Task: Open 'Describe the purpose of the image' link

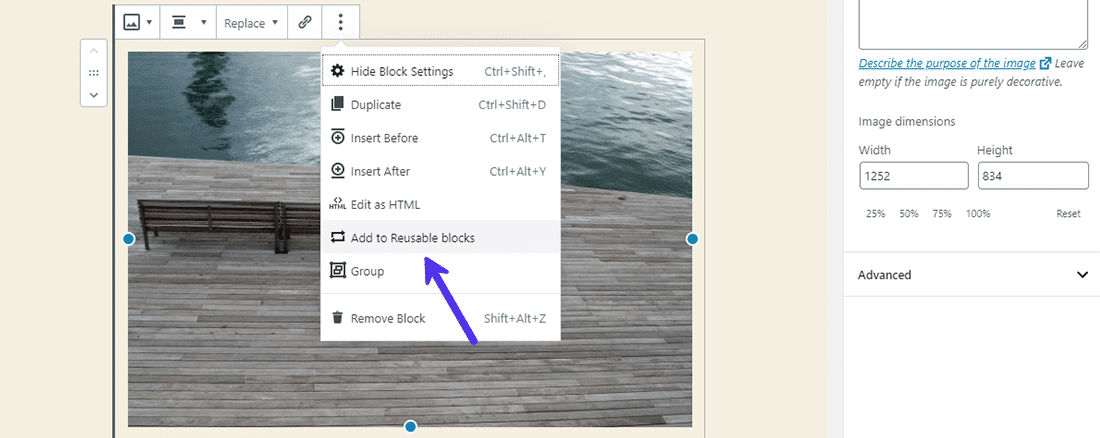Action: tap(948, 63)
